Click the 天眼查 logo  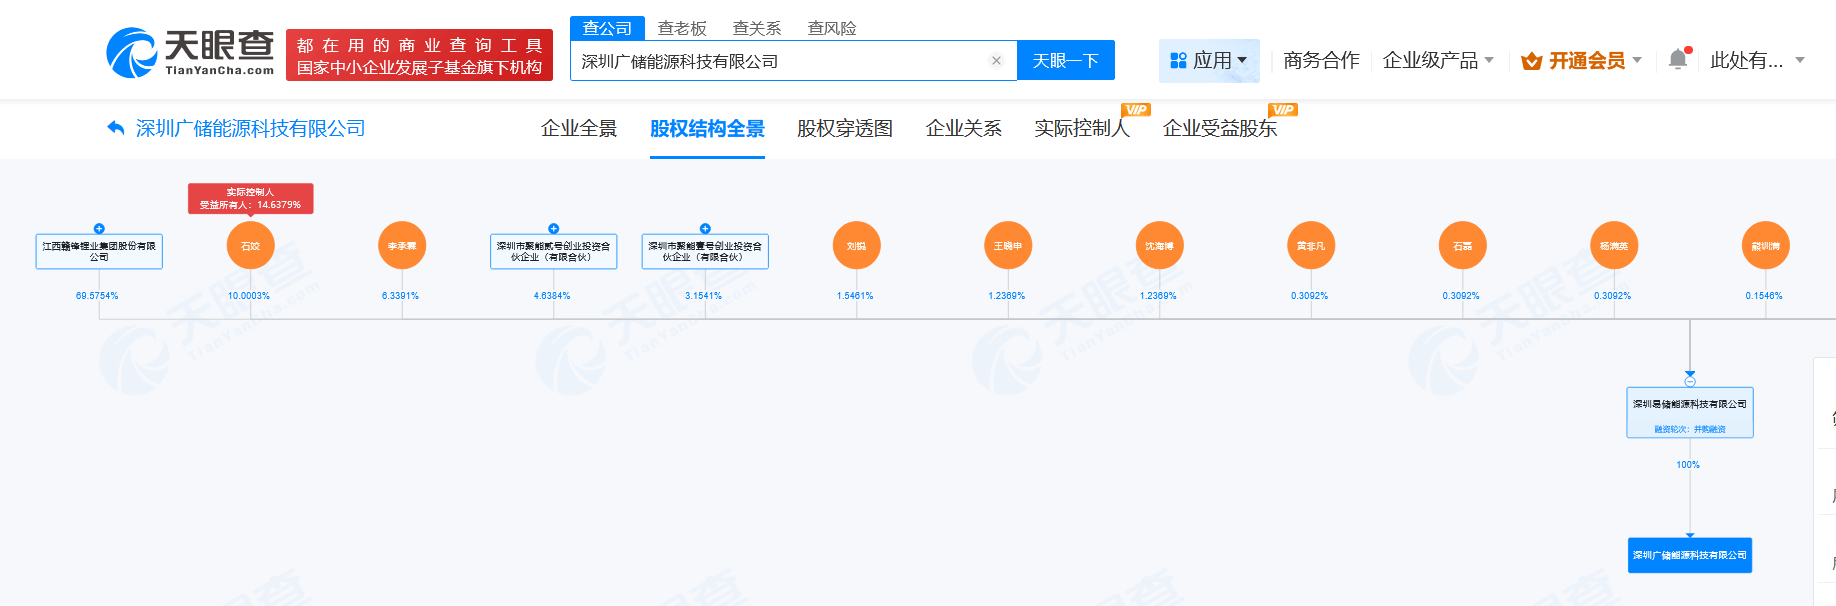[190, 53]
